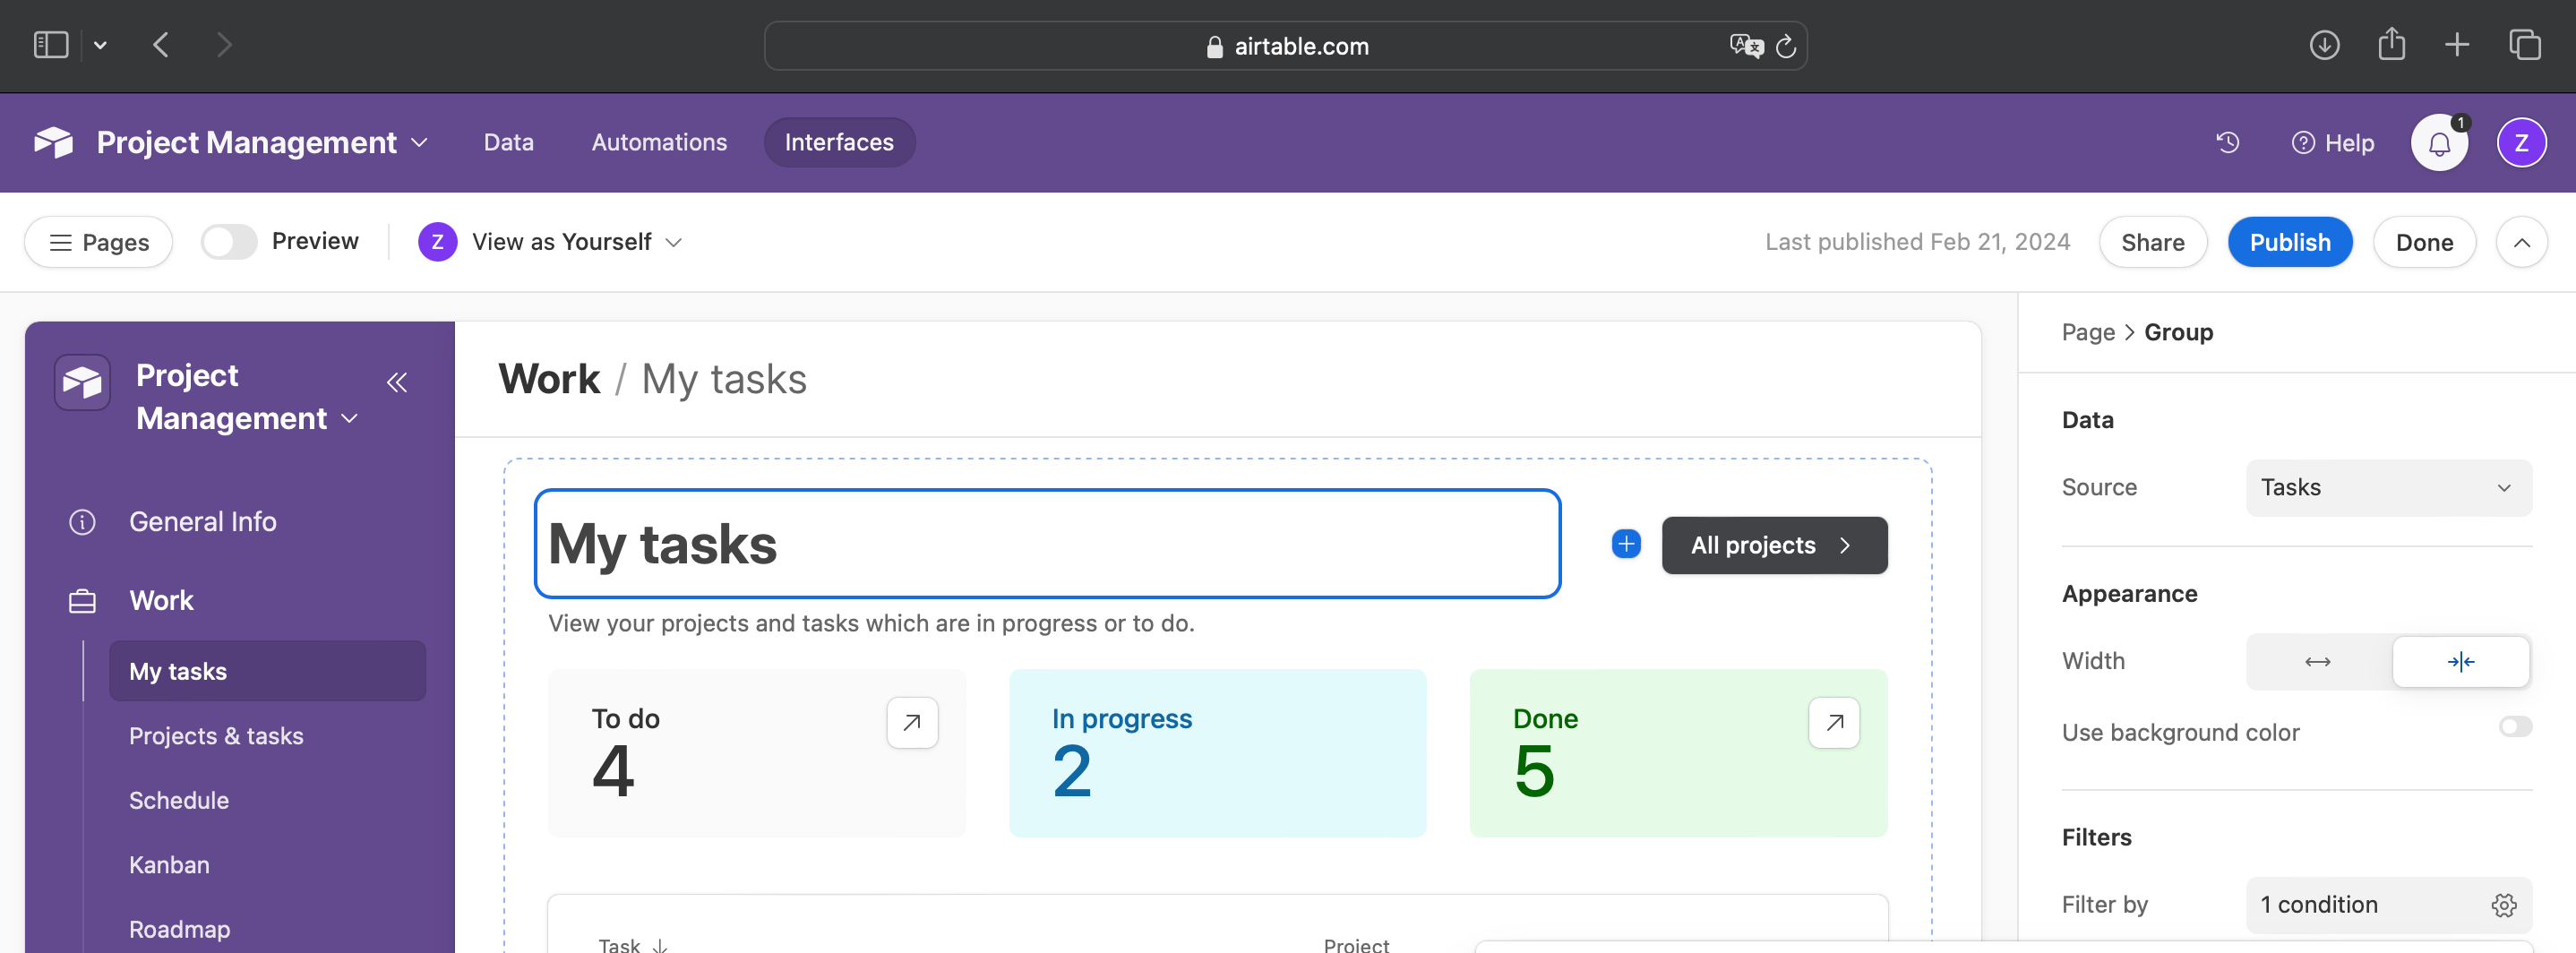Screen dimensions: 2576x953
Task: Click the Pages button
Action: click(x=99, y=242)
